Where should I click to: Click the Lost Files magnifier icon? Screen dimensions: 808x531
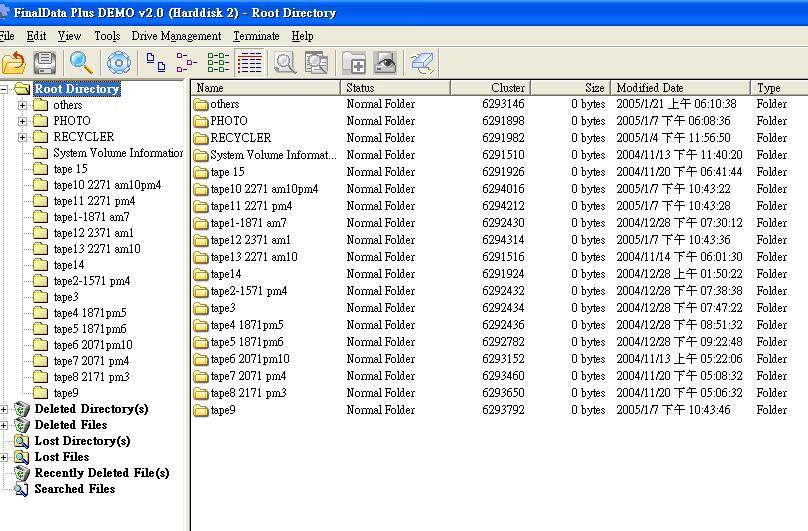pyautogui.click(x=22, y=457)
